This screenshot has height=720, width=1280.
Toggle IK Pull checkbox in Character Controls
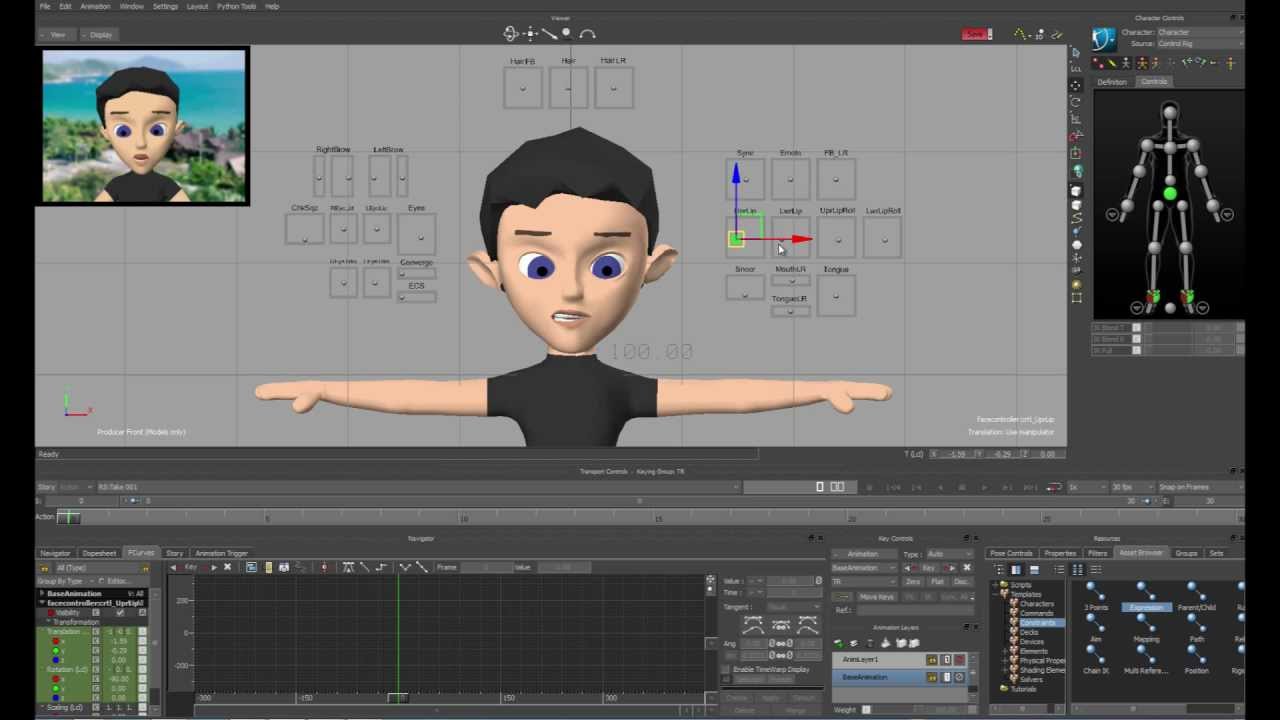point(1136,350)
